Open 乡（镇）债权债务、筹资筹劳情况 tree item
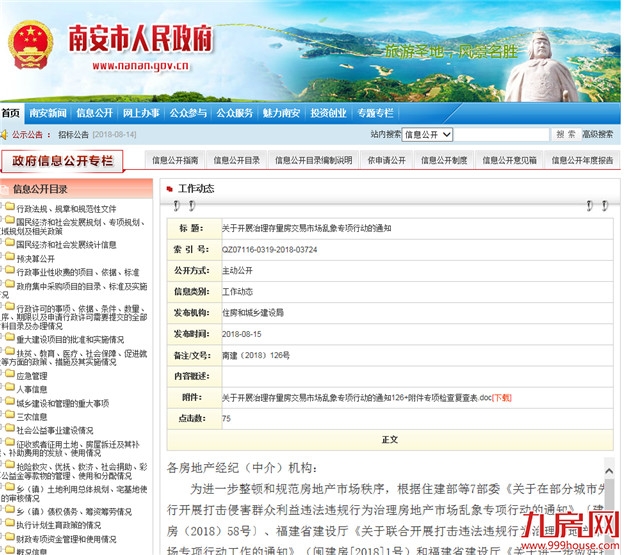Viewport: 625px width, 555px height. click(74, 512)
